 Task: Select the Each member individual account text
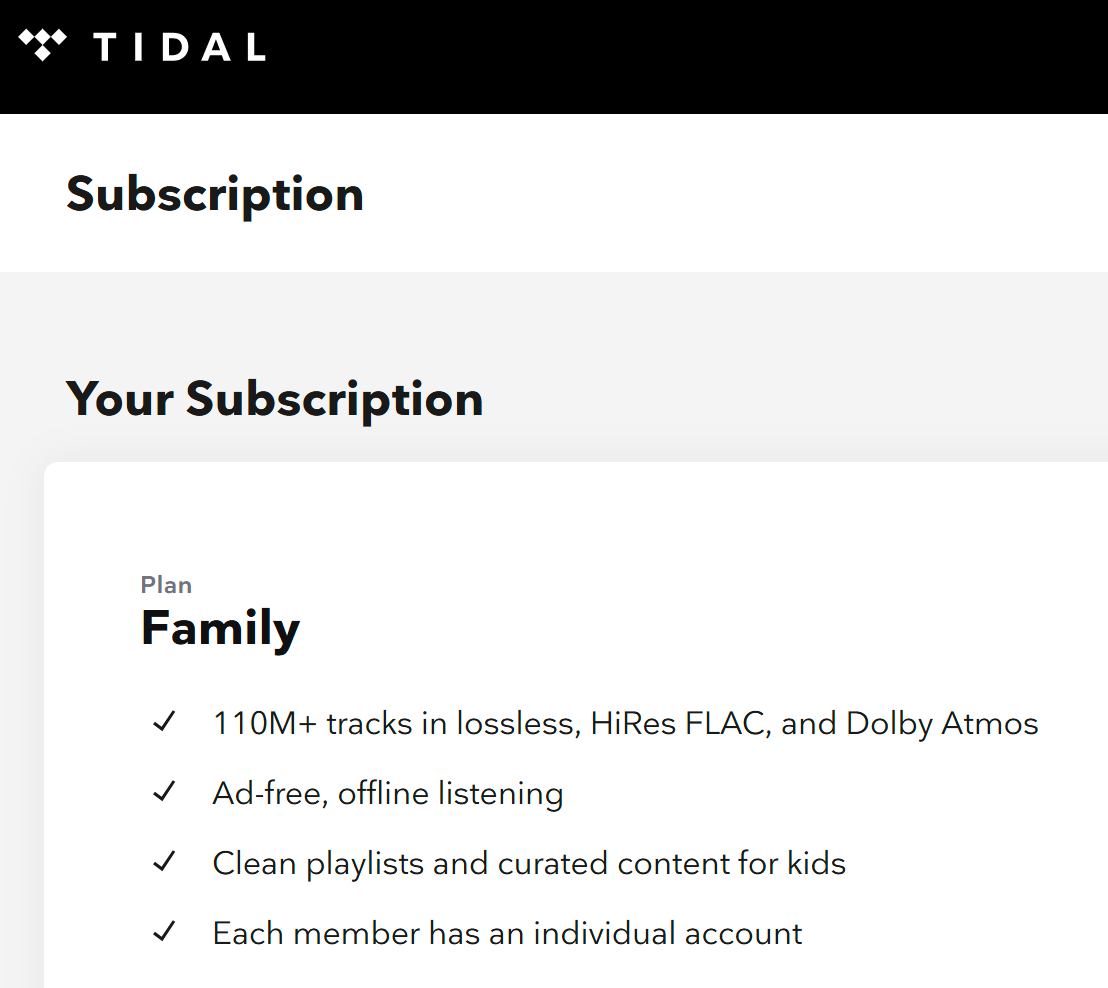click(x=507, y=934)
